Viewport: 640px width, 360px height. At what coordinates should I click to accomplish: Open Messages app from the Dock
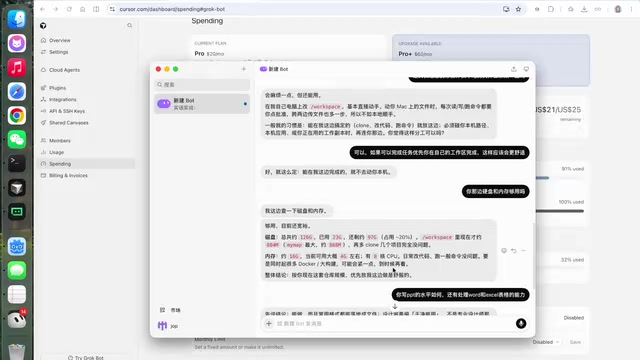pos(17,270)
